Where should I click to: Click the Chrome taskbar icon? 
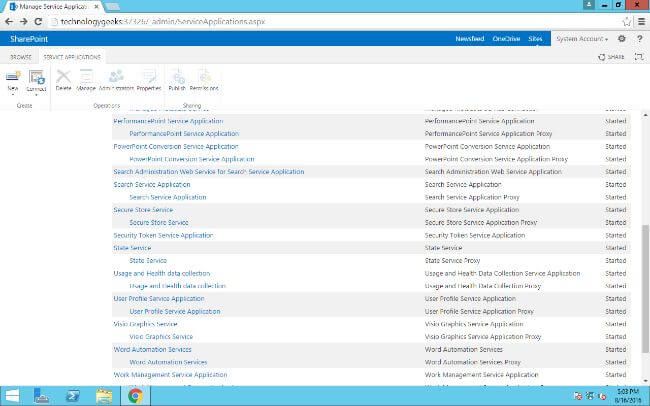tap(135, 396)
